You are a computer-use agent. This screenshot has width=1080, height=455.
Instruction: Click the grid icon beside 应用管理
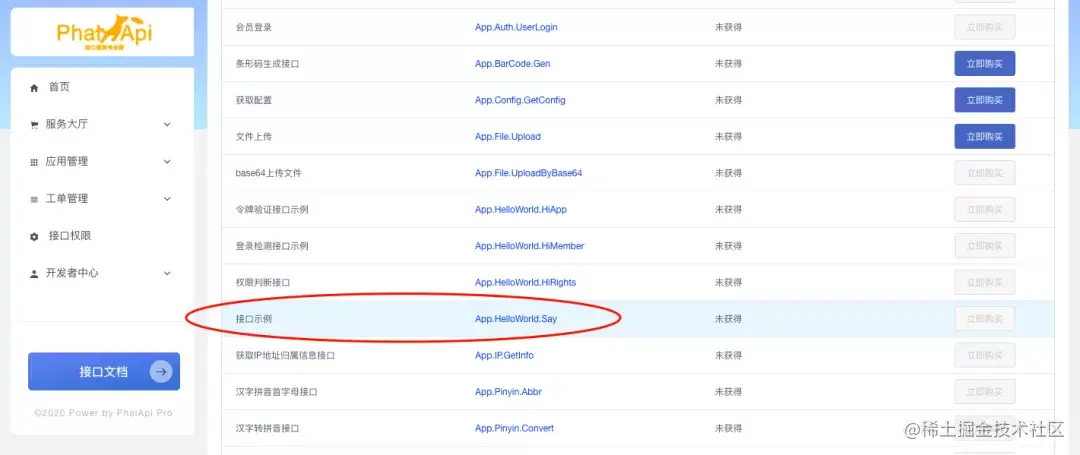[x=34, y=162]
